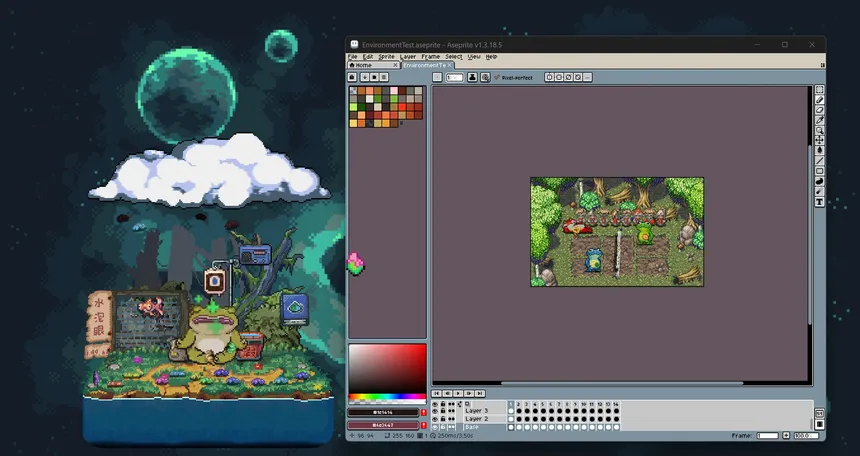Select the Eraser tool

point(819,110)
